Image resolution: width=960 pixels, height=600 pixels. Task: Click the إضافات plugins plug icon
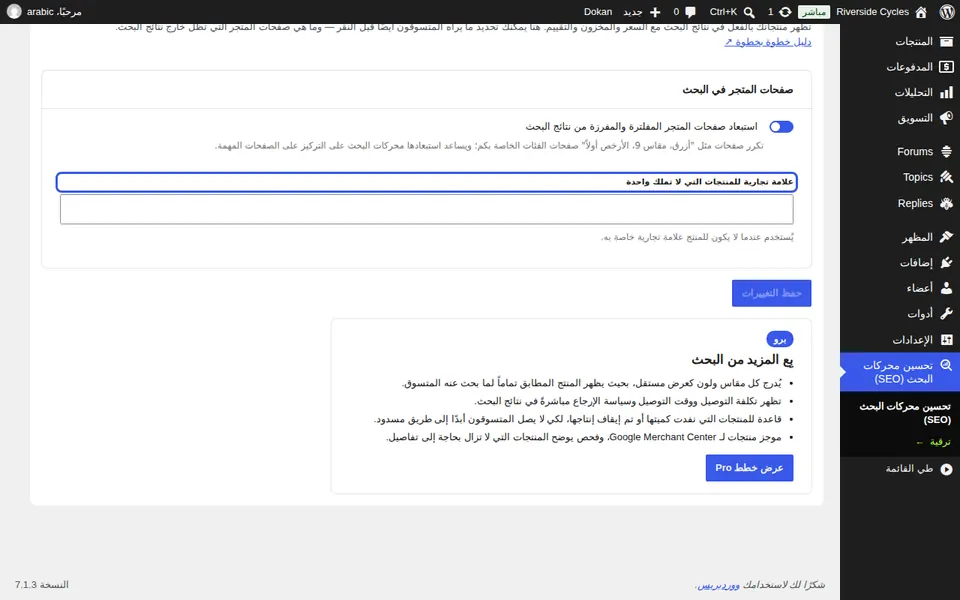pyautogui.click(x=947, y=262)
